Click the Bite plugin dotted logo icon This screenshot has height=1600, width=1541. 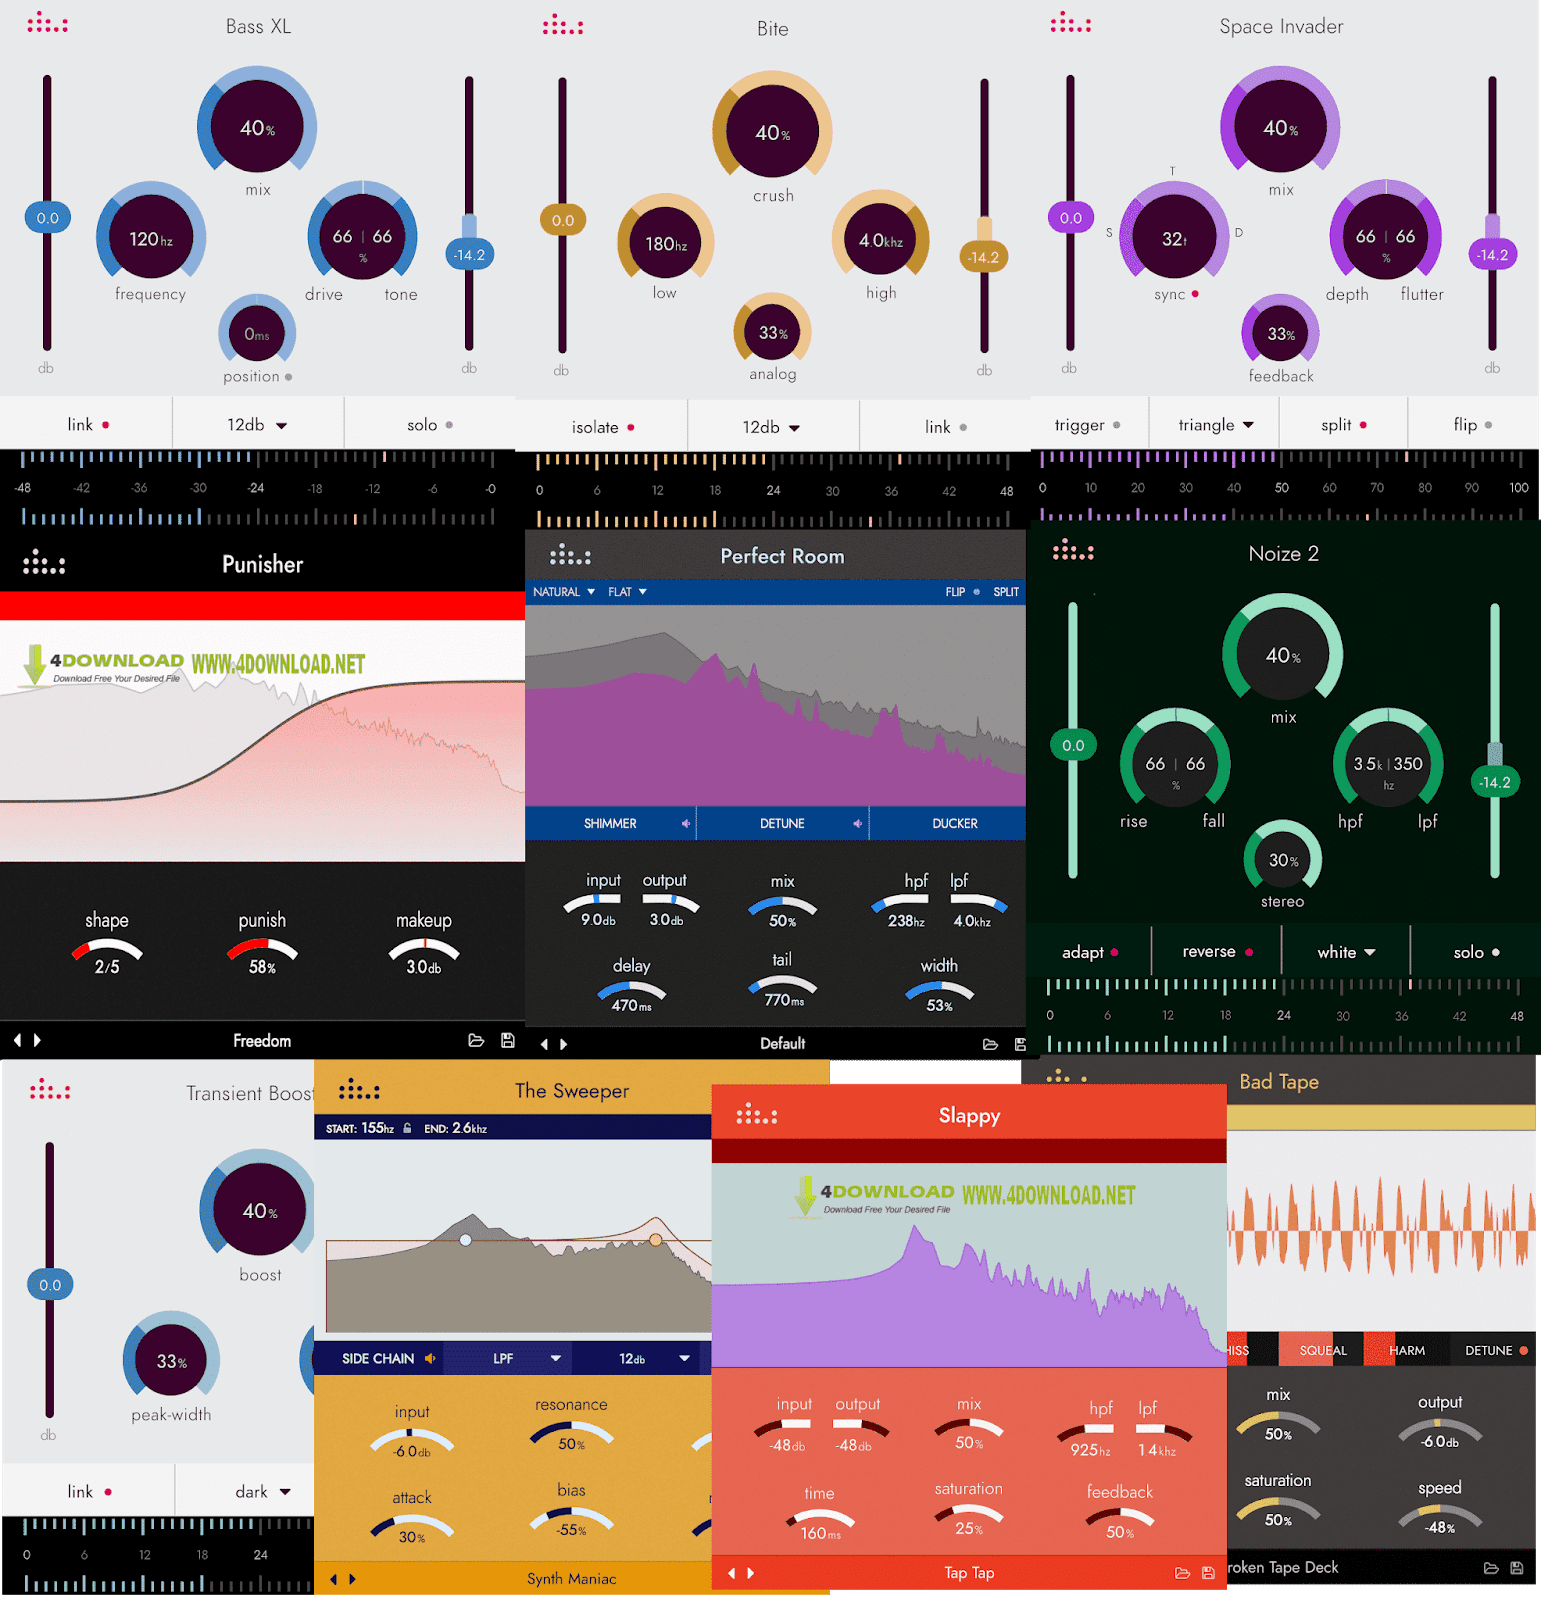tap(563, 25)
